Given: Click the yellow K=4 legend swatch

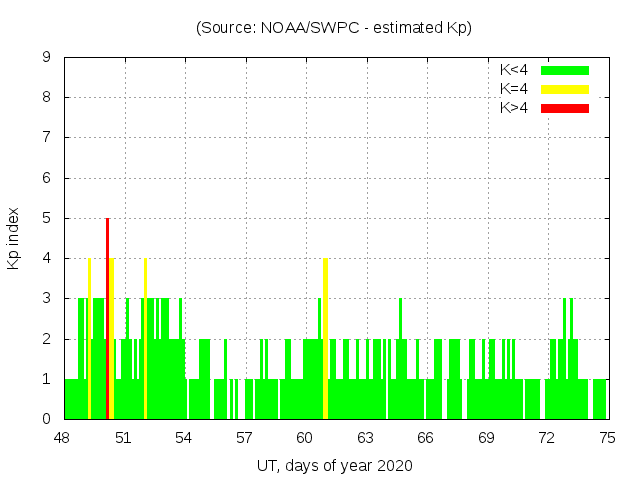Looking at the screenshot, I should [565, 89].
